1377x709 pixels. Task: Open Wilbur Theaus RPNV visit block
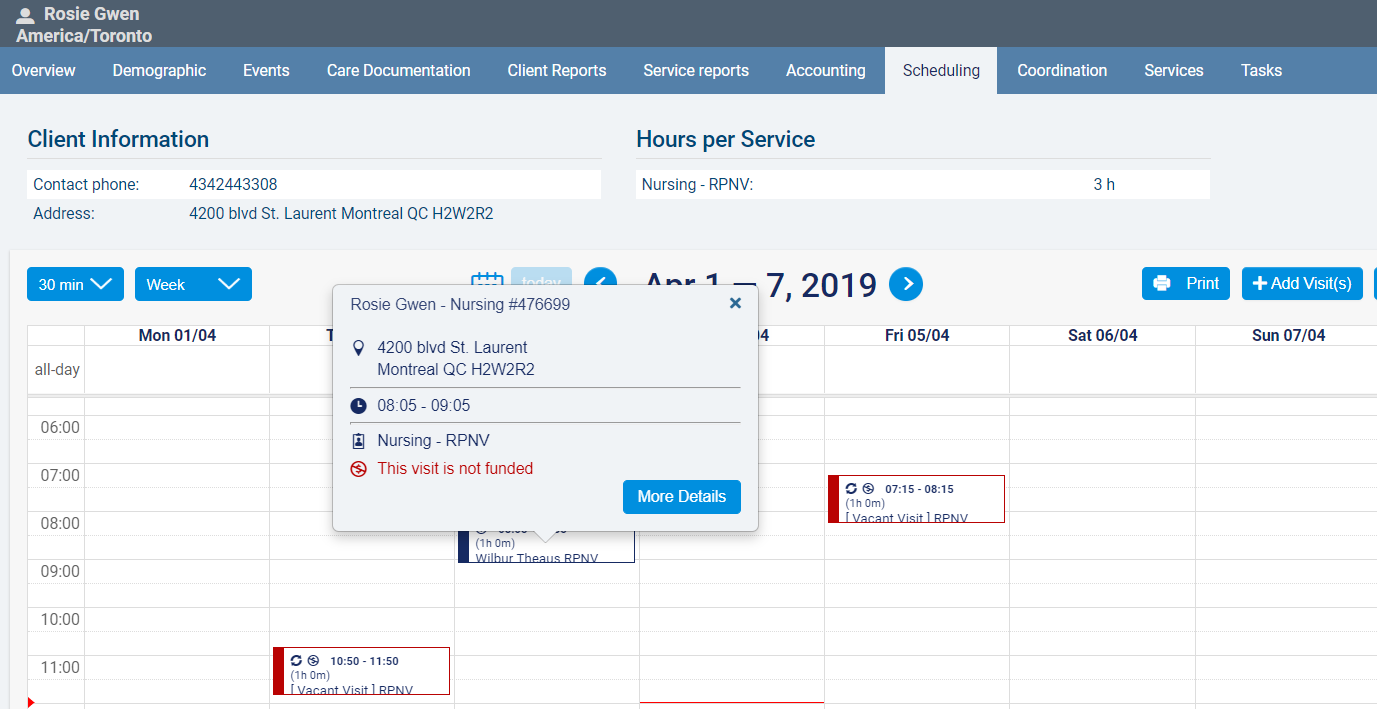546,550
